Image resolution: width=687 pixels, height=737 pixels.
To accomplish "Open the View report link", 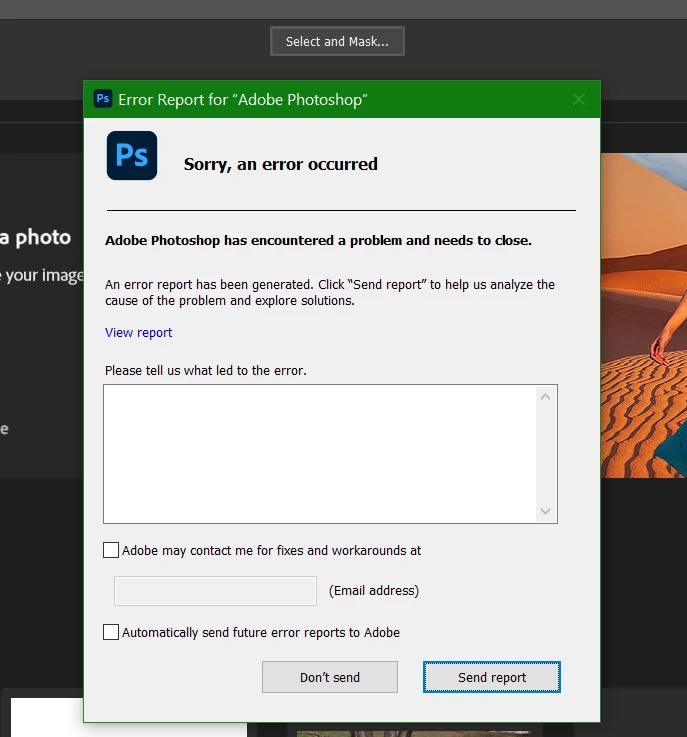I will [x=139, y=333].
